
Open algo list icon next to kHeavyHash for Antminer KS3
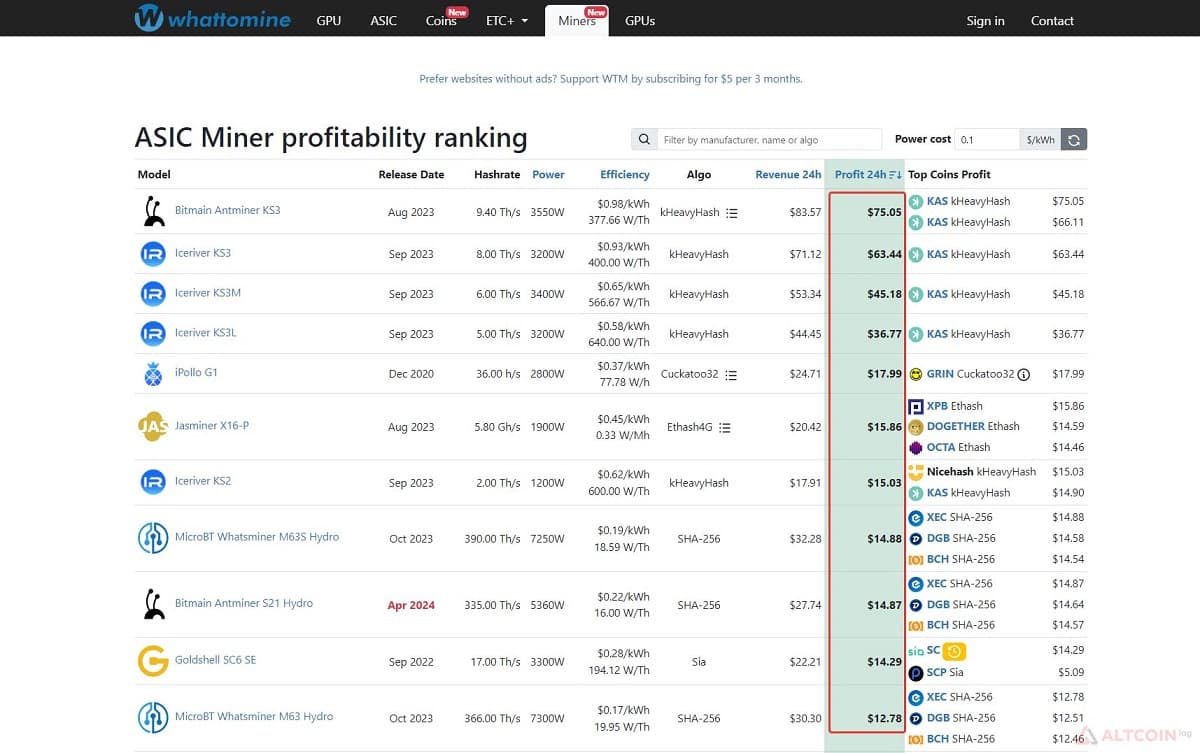[x=732, y=213]
